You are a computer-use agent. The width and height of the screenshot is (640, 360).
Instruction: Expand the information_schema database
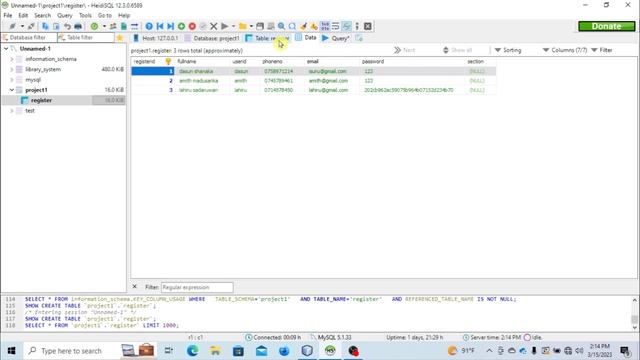[12, 59]
